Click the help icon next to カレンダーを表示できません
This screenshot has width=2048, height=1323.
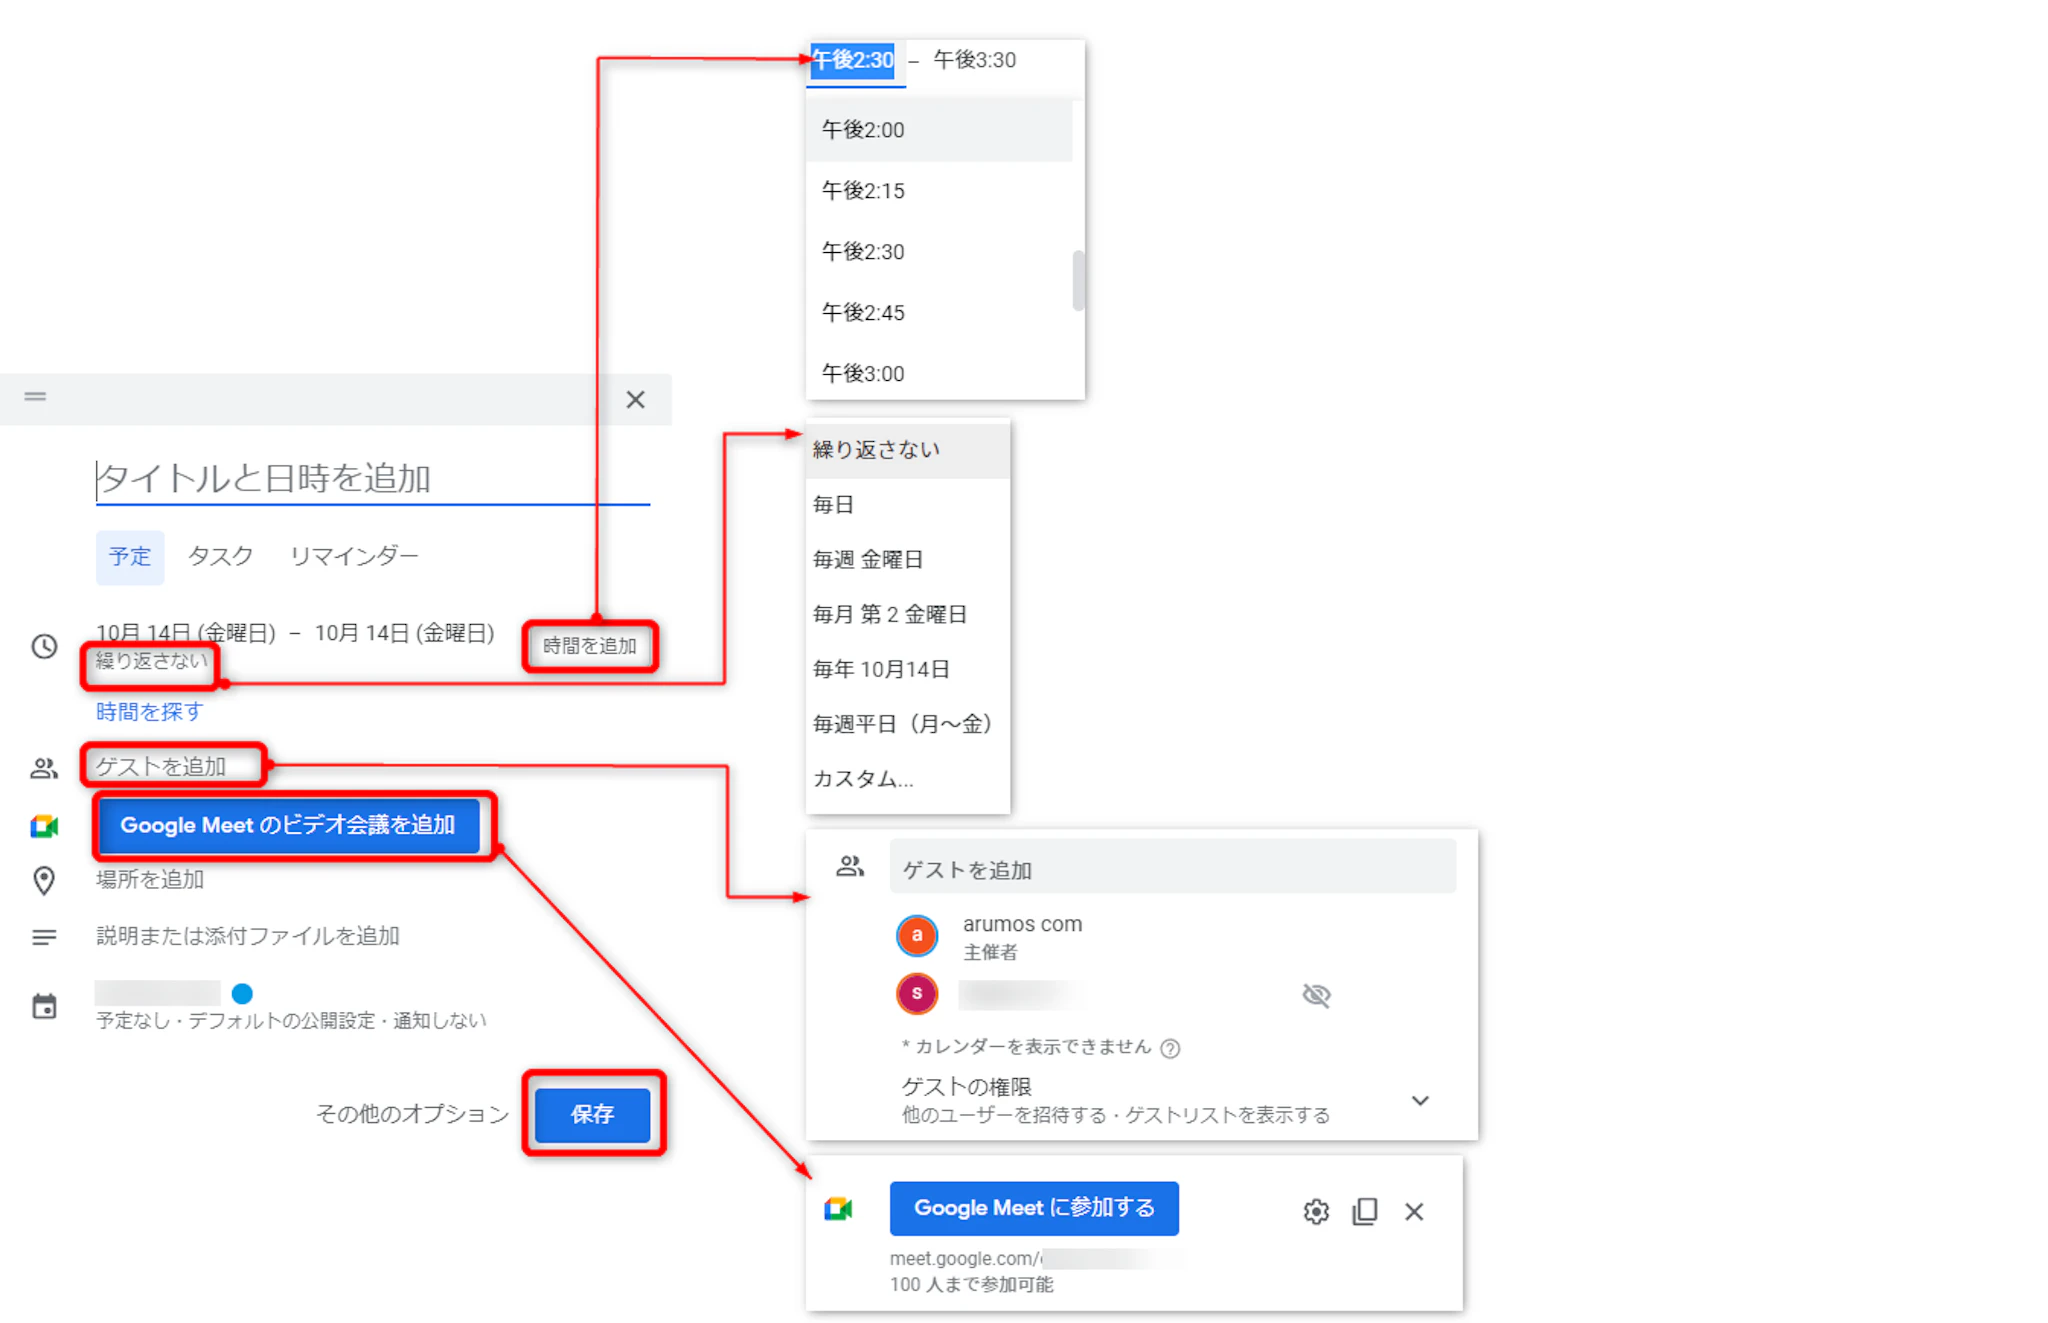click(x=1170, y=1048)
